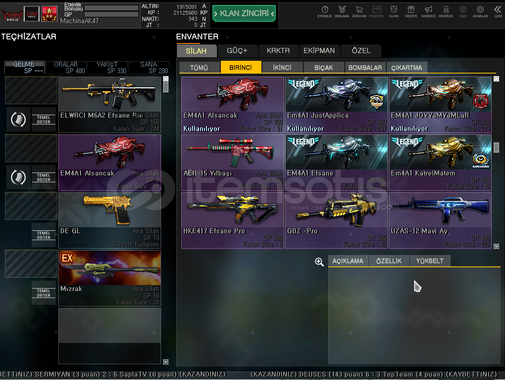Image resolution: width=505 pixels, height=380 pixels.
Task: Select the UZAS-12 Mavi Ay weapon thumbnail
Action: coord(440,220)
